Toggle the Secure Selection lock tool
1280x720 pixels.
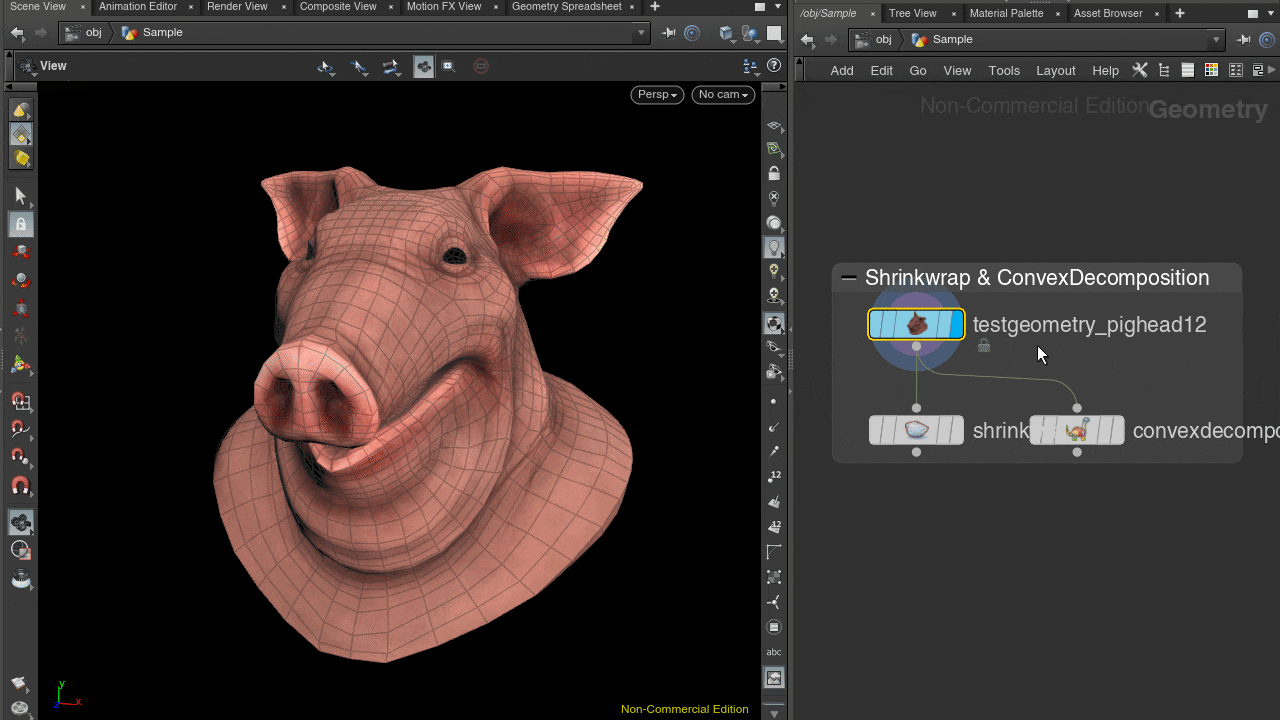(x=20, y=224)
